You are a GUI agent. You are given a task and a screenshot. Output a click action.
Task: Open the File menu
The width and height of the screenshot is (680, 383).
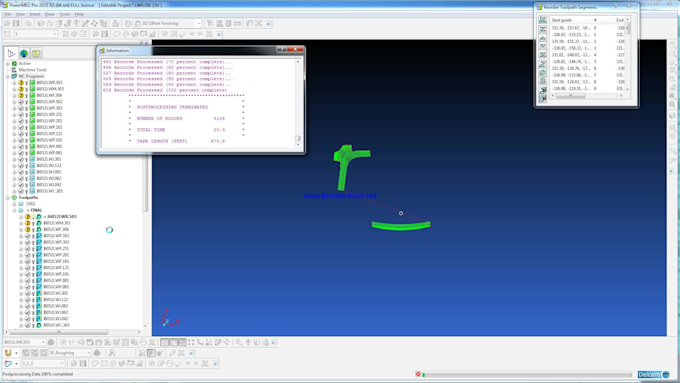point(8,14)
